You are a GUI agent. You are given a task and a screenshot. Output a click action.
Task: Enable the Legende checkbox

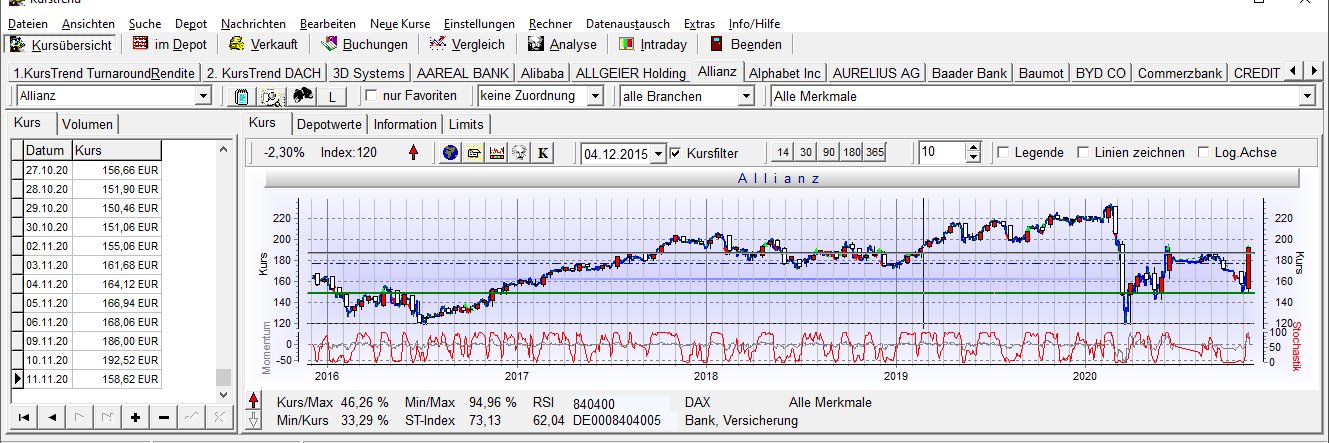[x=1003, y=153]
